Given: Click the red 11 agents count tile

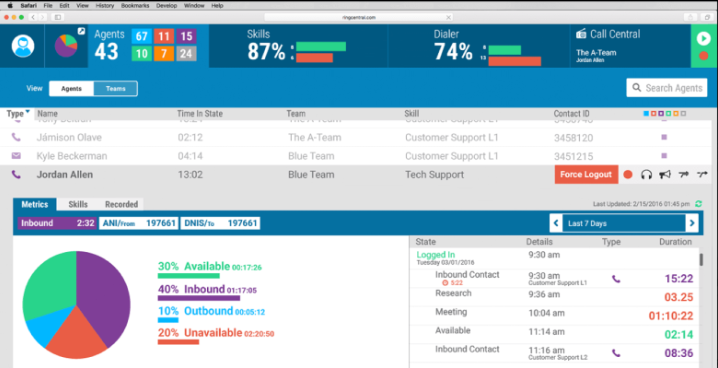Looking at the screenshot, I should (x=163, y=36).
